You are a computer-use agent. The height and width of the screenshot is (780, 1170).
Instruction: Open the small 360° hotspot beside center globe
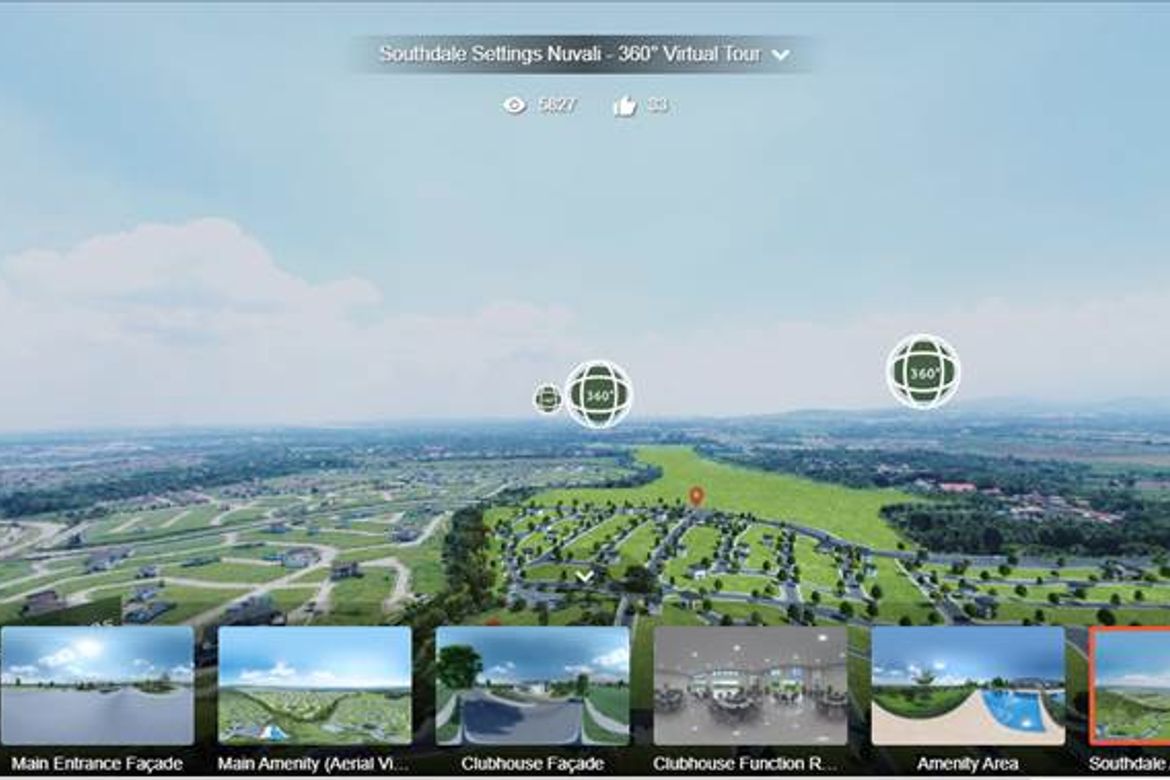point(548,399)
